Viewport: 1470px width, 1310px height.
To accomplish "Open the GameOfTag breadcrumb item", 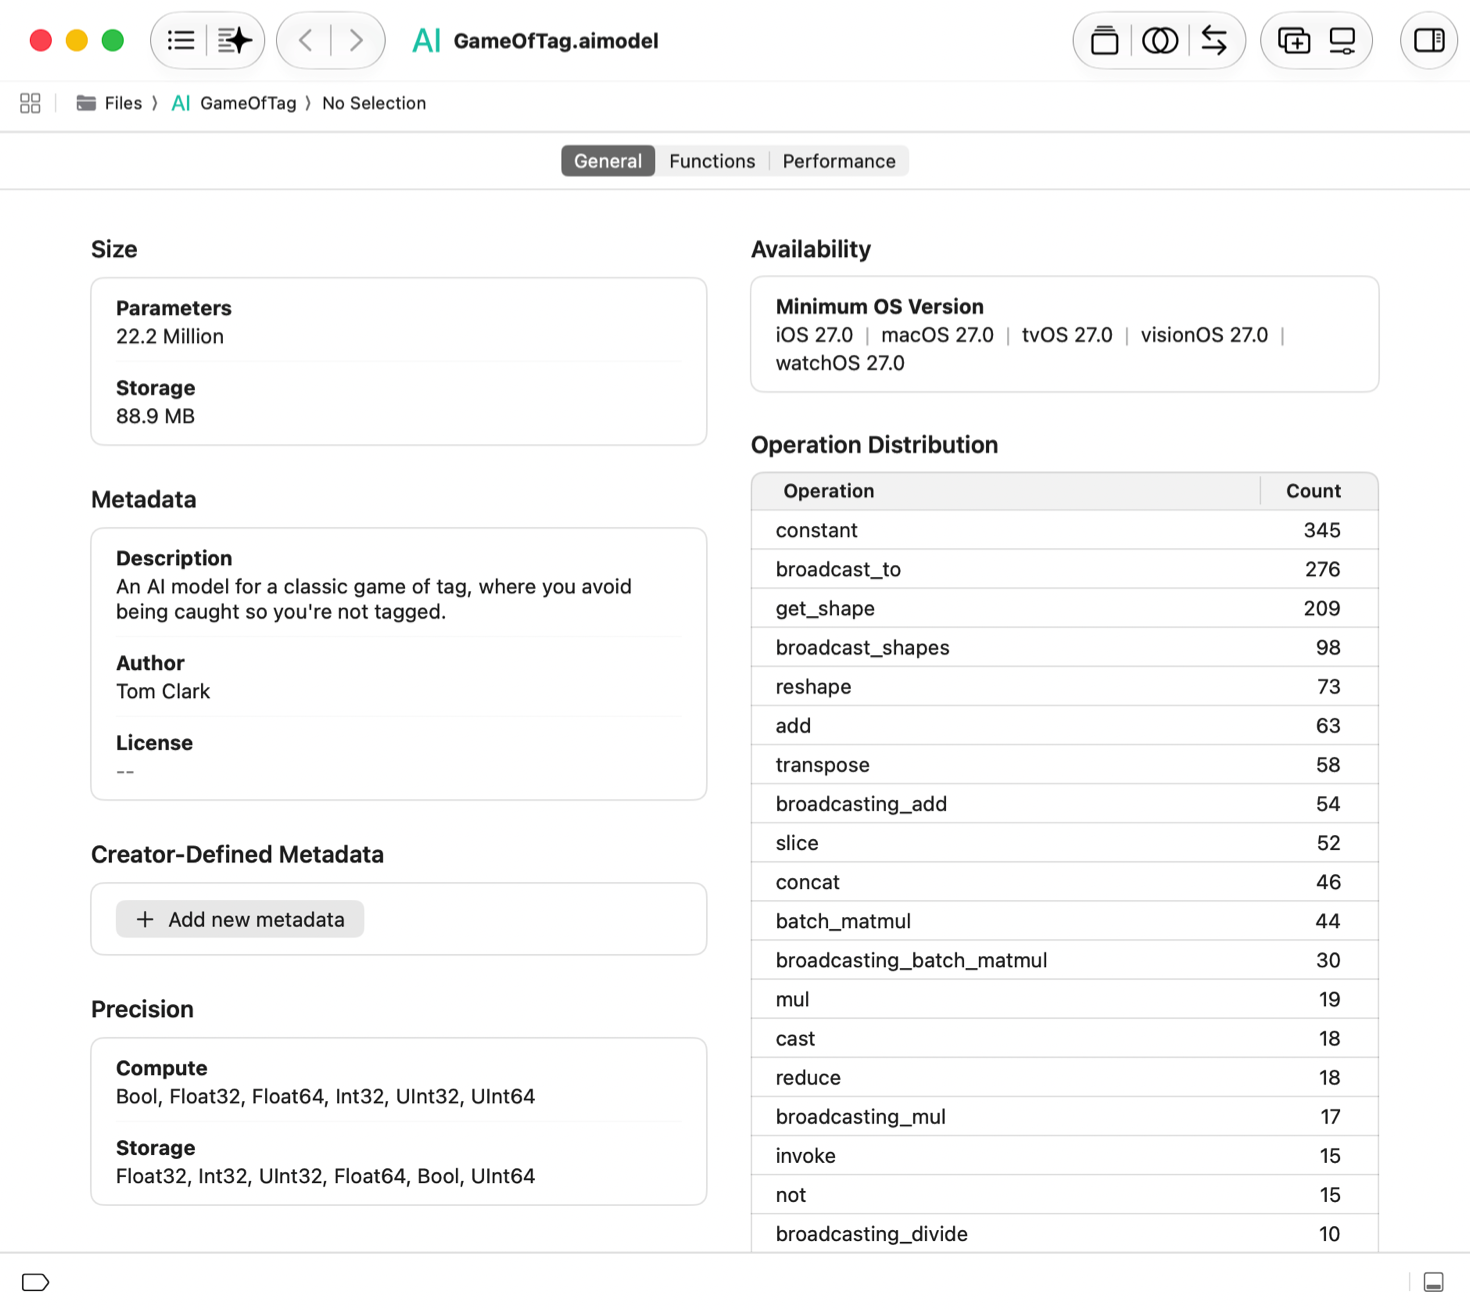I will [235, 103].
